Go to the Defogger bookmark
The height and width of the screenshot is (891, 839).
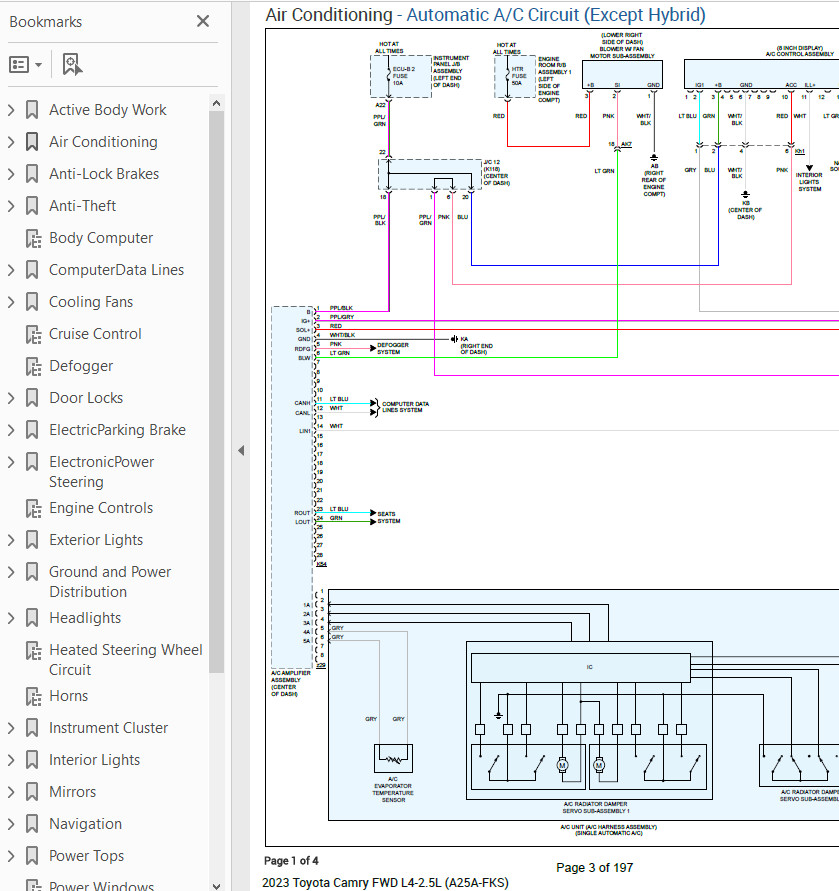pos(81,366)
